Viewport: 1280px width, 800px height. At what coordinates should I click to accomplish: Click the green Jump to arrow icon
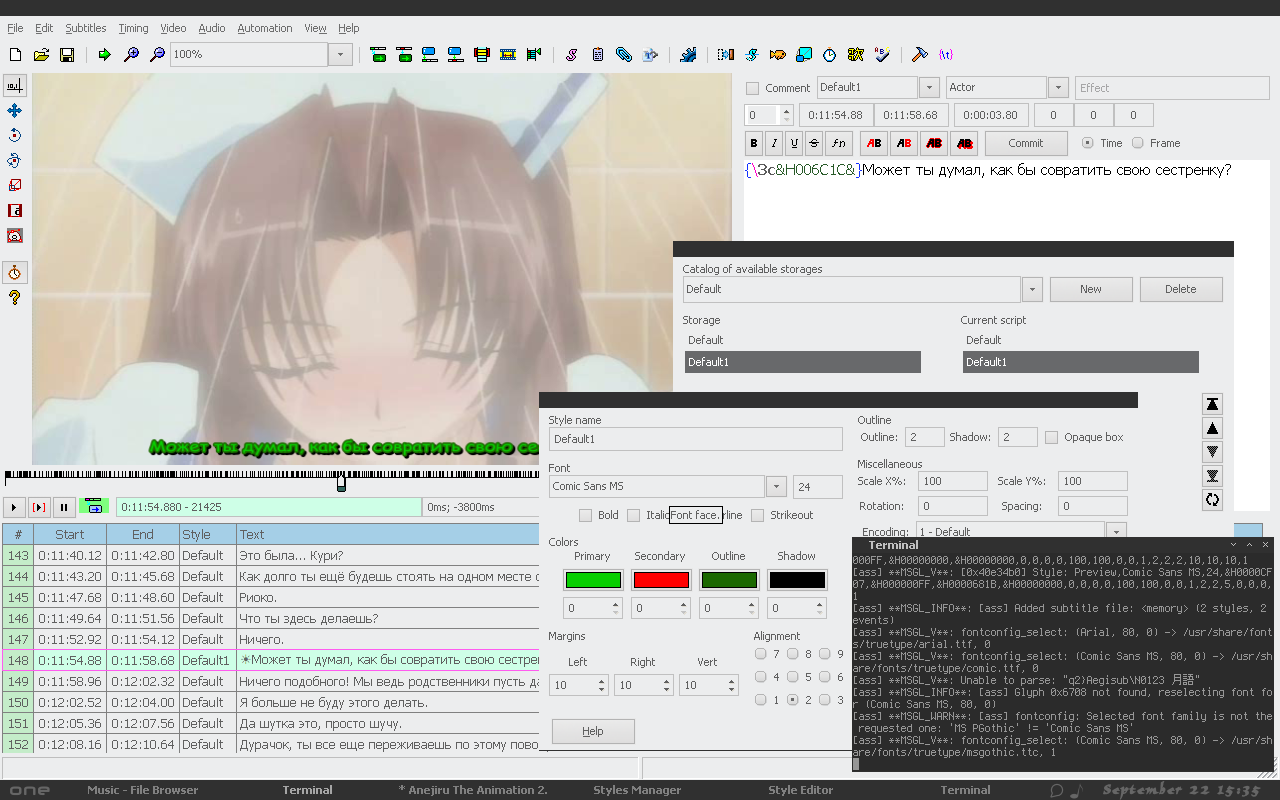(x=104, y=55)
